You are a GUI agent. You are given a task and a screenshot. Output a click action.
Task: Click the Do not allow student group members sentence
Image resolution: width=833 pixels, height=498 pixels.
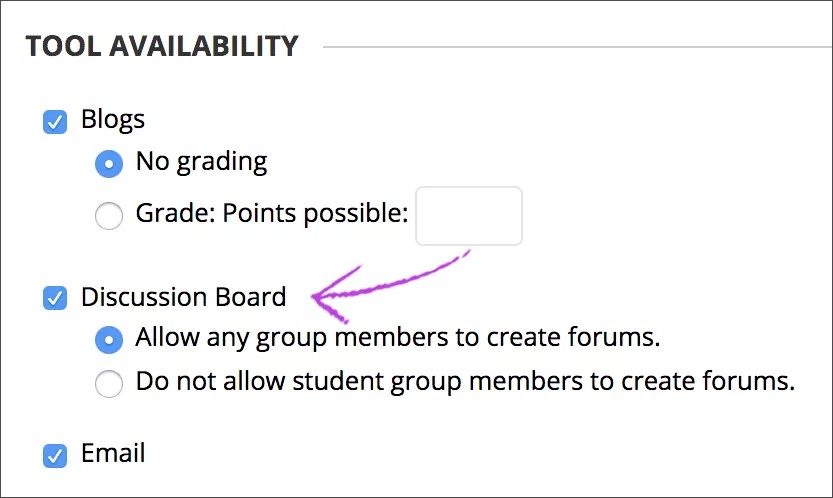click(x=465, y=382)
